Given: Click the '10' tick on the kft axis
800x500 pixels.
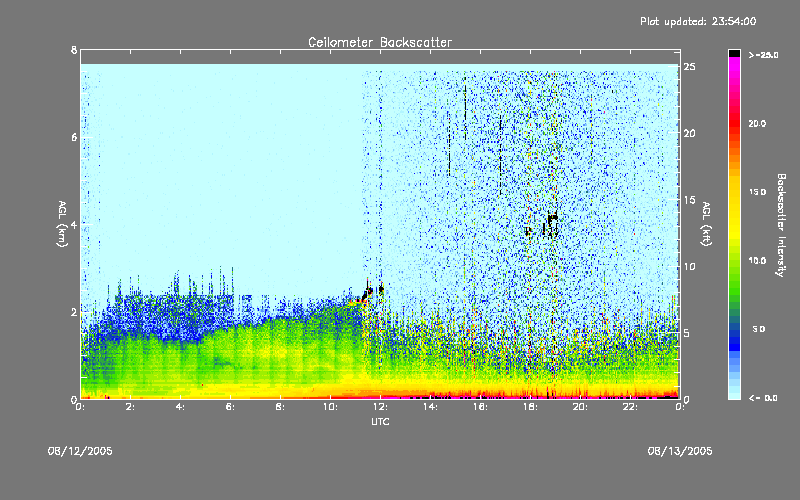Looking at the screenshot, I should 690,267.
